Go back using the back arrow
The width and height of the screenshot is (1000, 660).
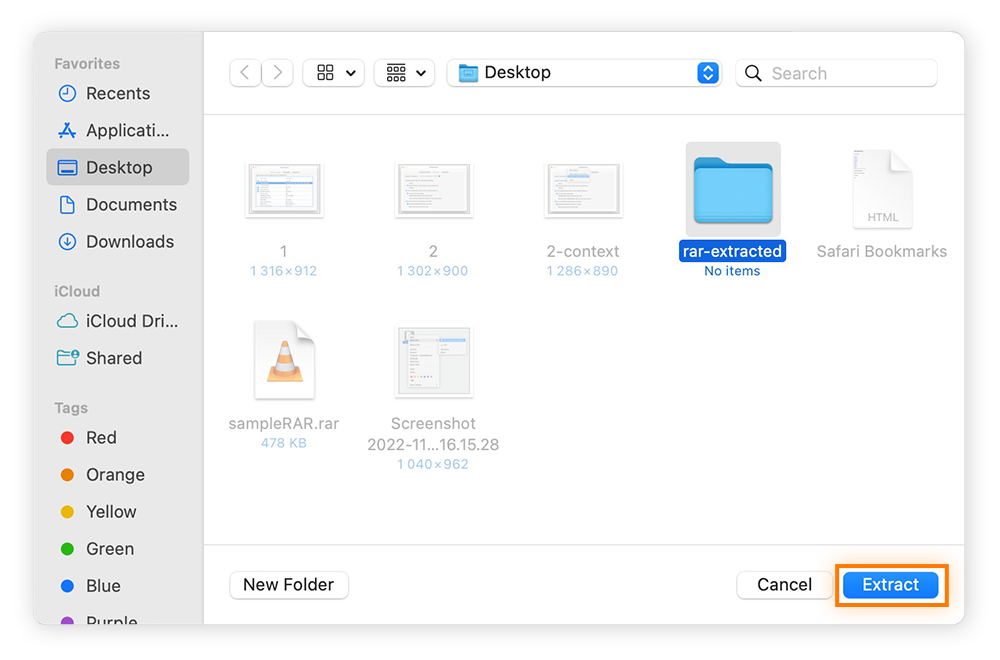click(245, 72)
